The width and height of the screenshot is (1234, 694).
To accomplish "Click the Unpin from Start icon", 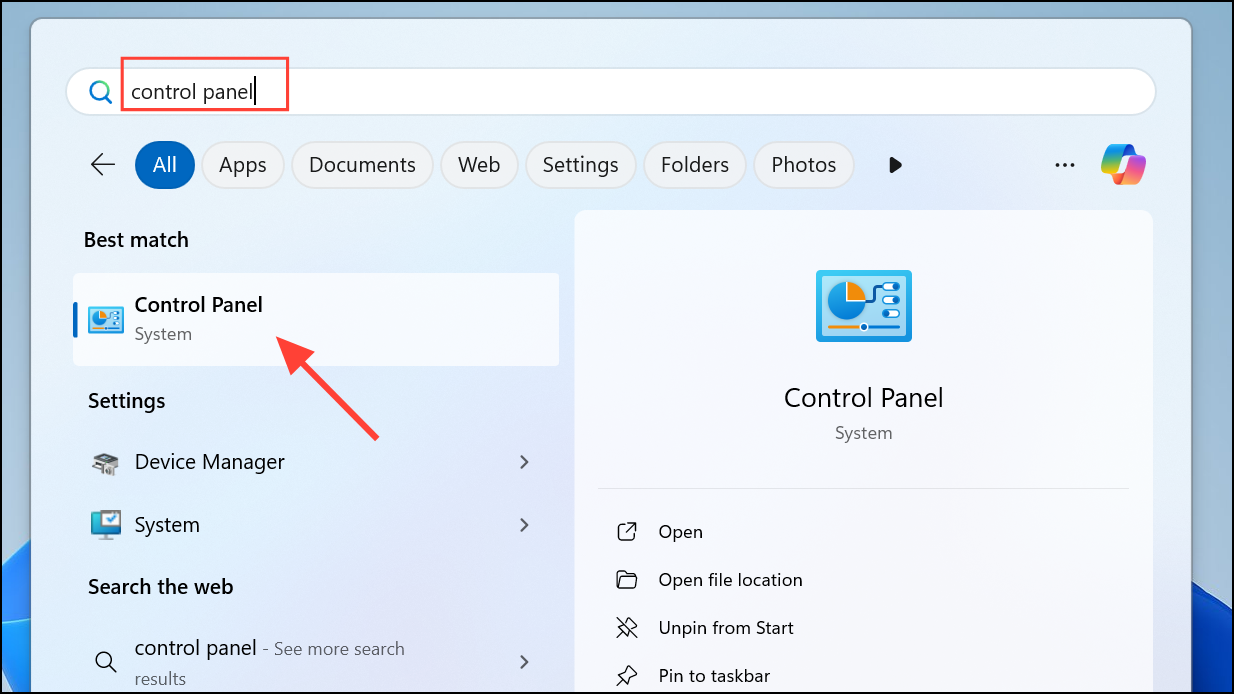I will pyautogui.click(x=627, y=628).
